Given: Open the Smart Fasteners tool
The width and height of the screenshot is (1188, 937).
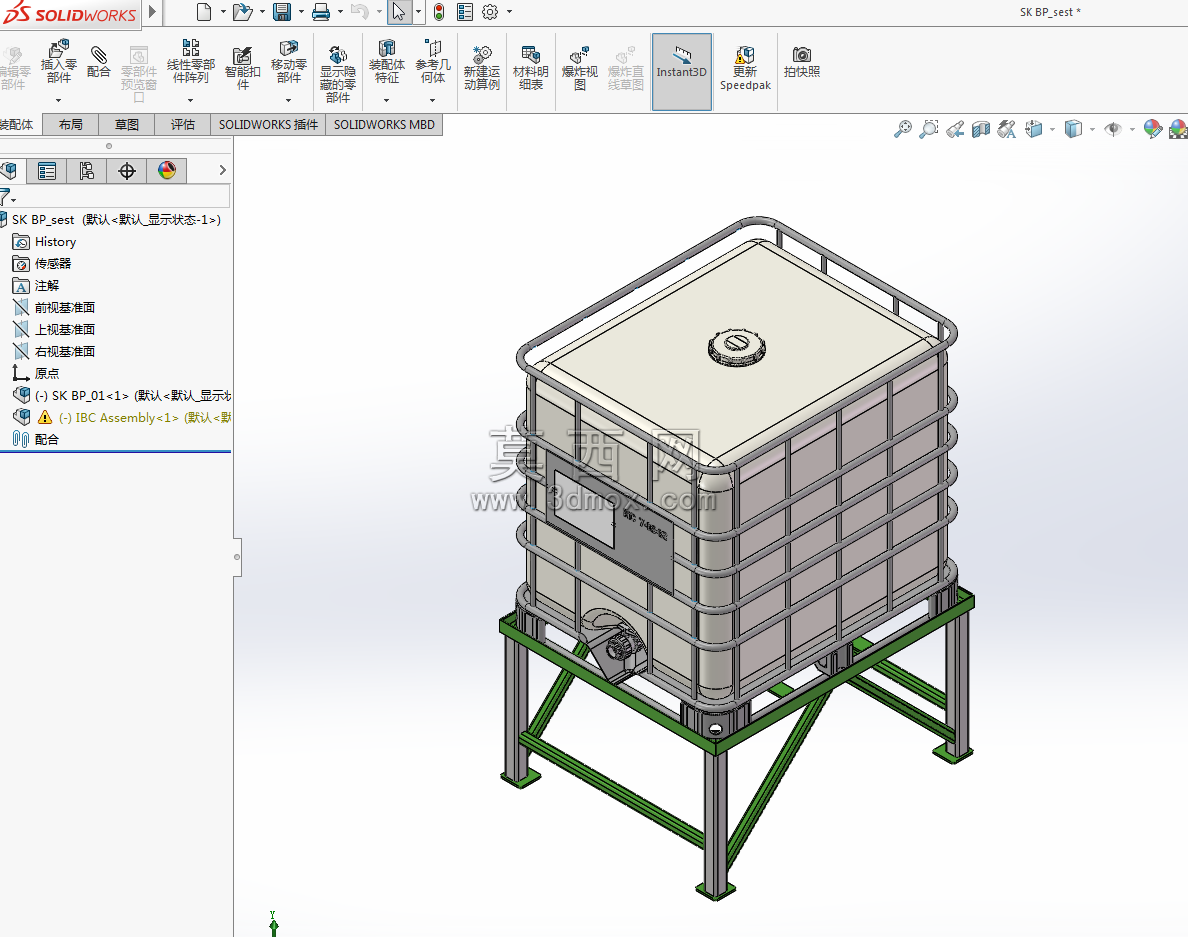Looking at the screenshot, I should (242, 68).
